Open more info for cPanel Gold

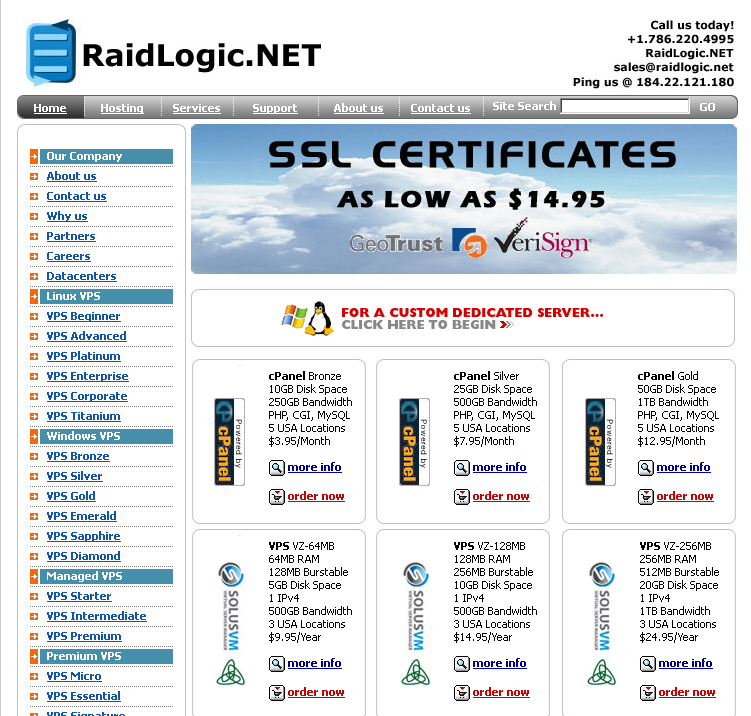(683, 467)
